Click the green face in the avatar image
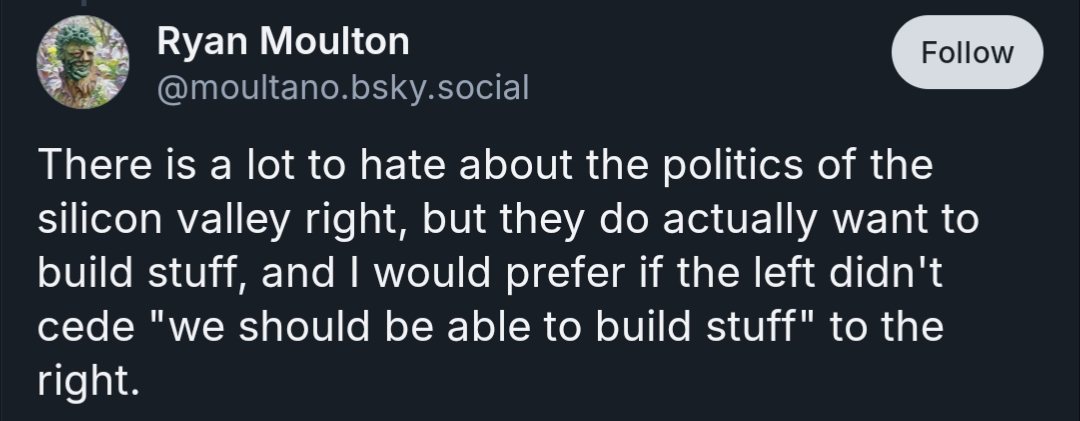This screenshot has height=421, width=1080. coord(79,55)
